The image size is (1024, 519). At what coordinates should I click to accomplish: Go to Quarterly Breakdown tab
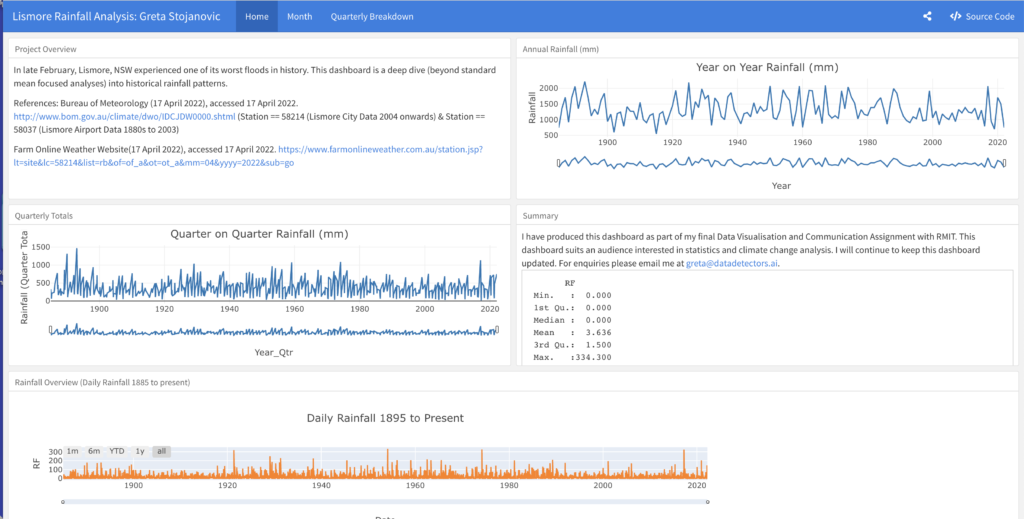(371, 16)
